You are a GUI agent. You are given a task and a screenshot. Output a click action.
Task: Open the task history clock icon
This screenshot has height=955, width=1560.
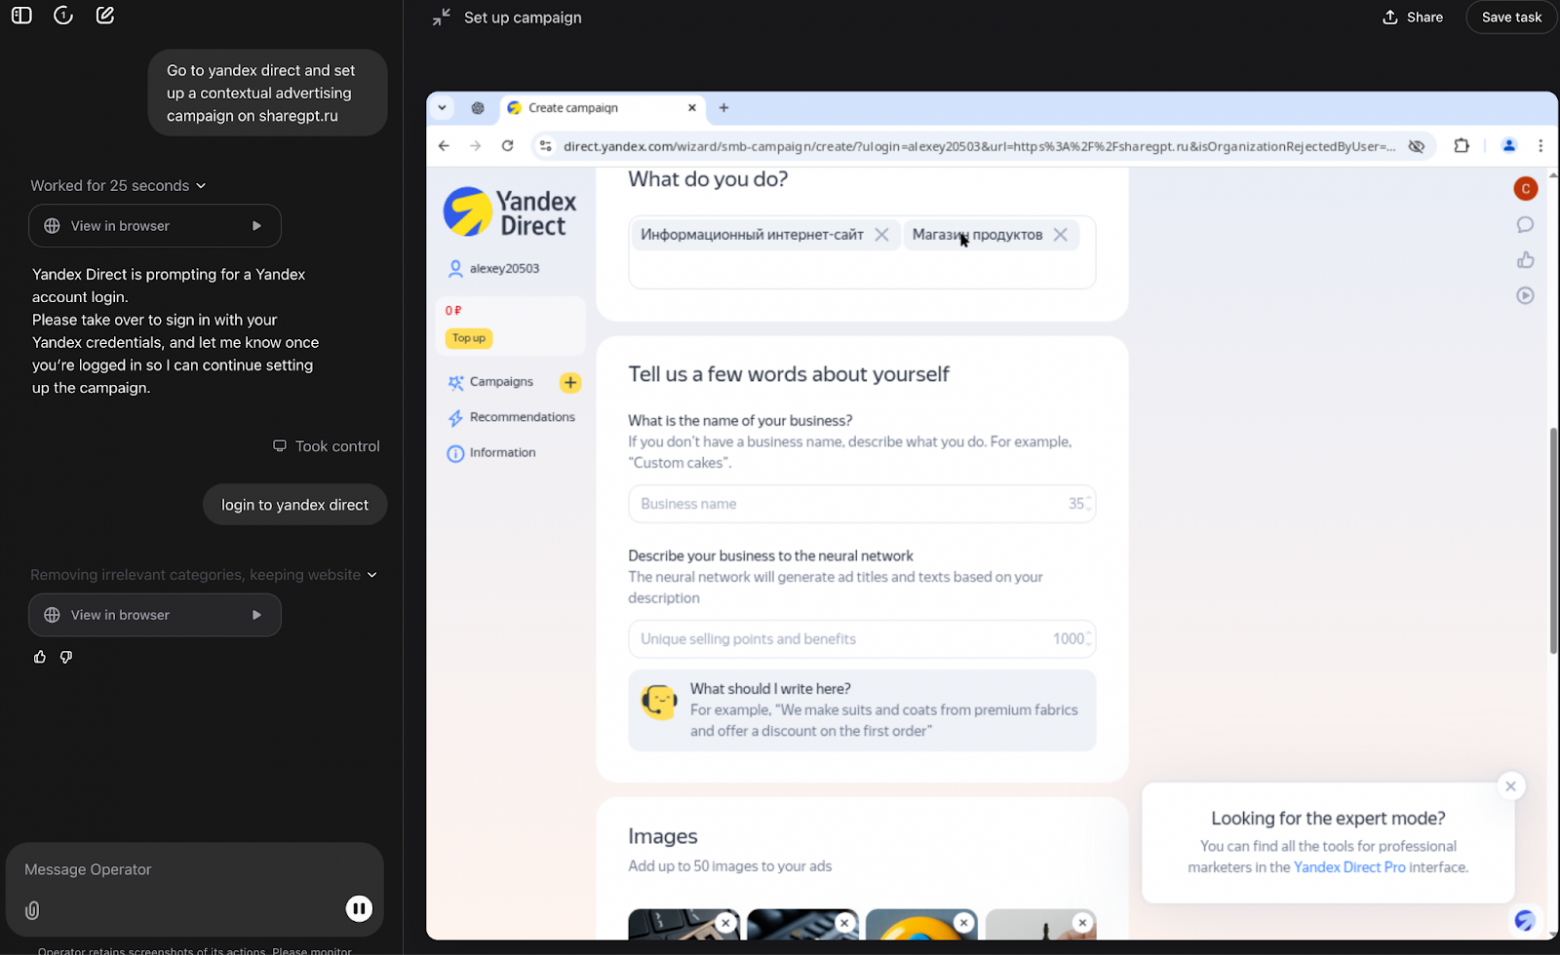click(x=63, y=16)
